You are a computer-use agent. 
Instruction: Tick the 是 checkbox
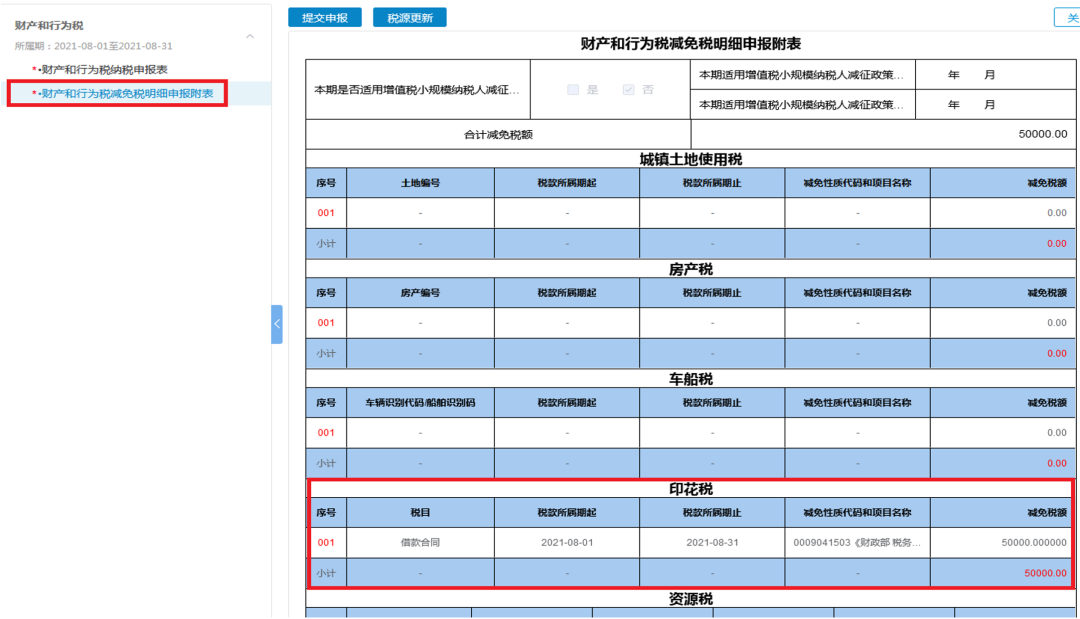pyautogui.click(x=573, y=90)
